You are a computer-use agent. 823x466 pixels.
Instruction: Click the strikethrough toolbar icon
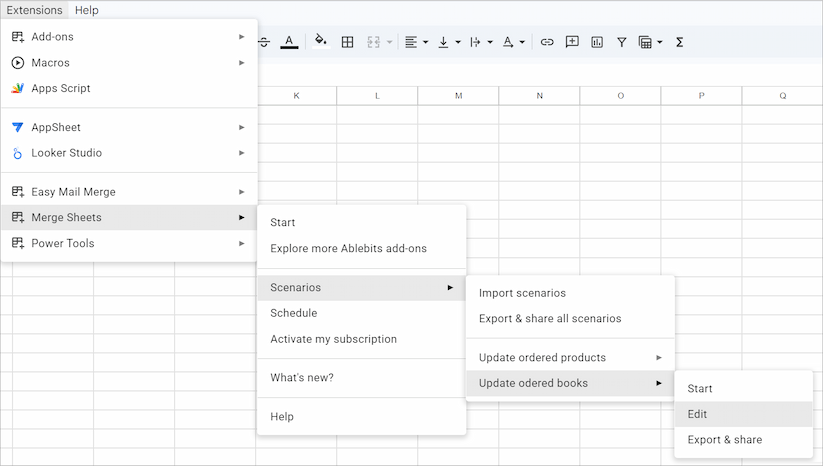(264, 42)
